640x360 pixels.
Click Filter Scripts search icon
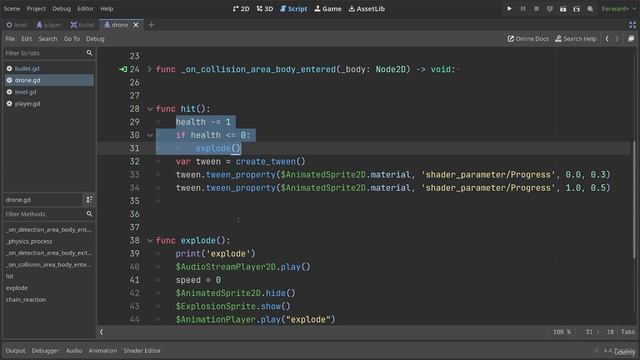click(x=89, y=53)
